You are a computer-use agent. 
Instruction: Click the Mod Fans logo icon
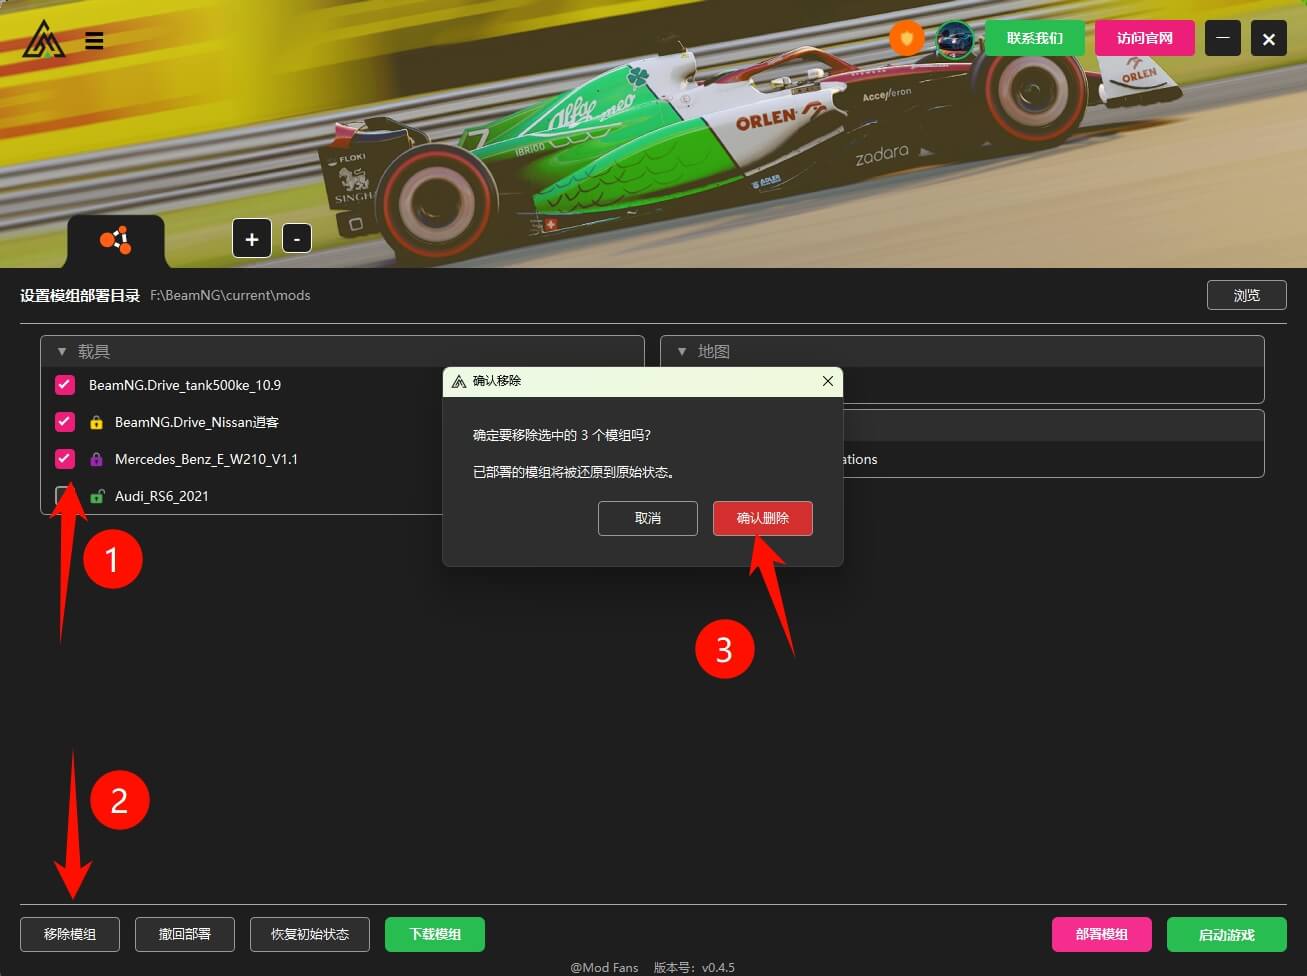click(44, 40)
